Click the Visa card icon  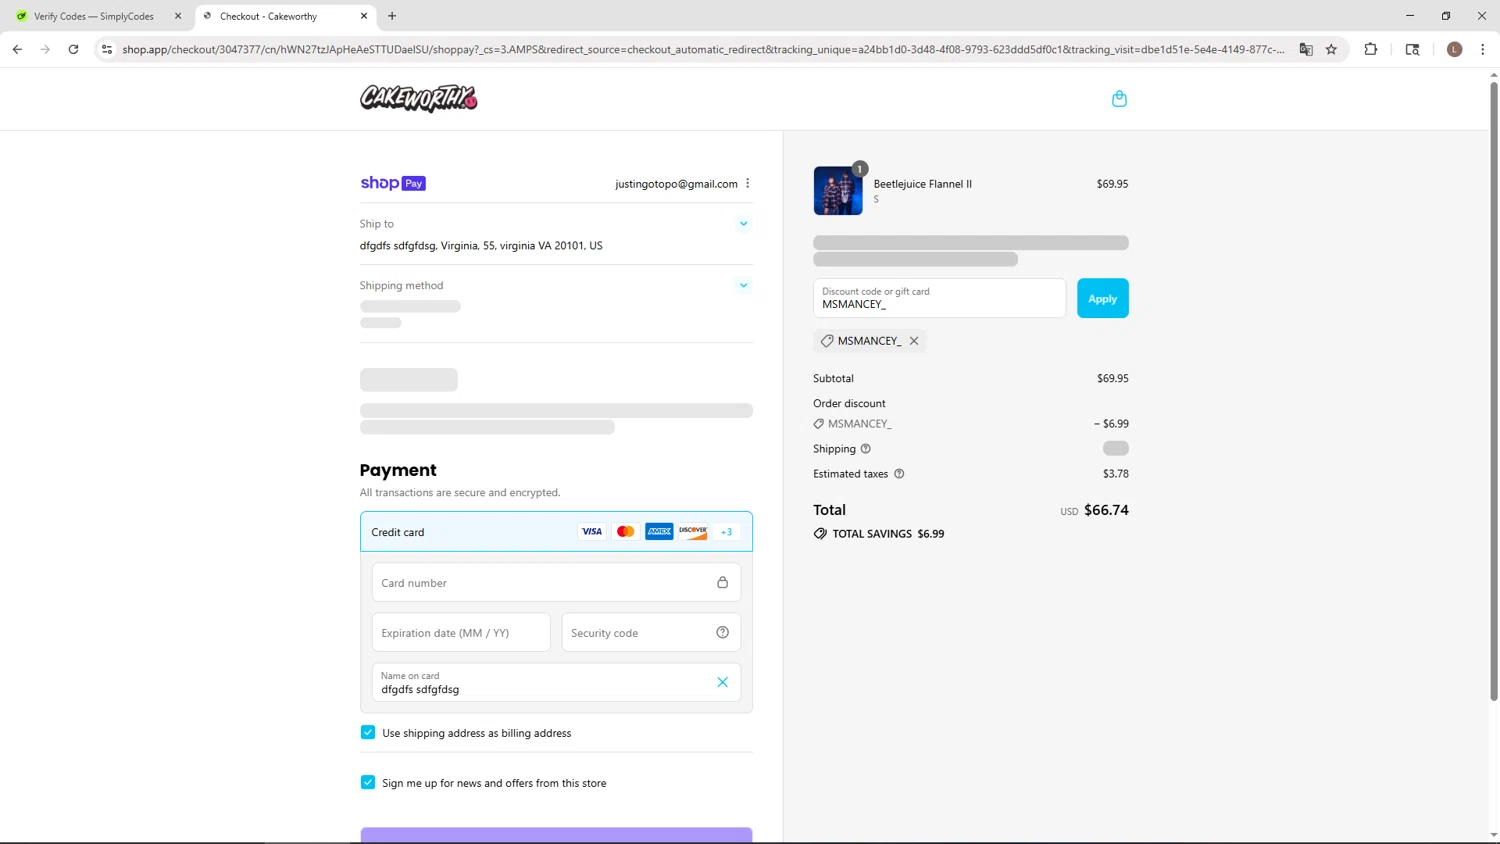point(592,531)
